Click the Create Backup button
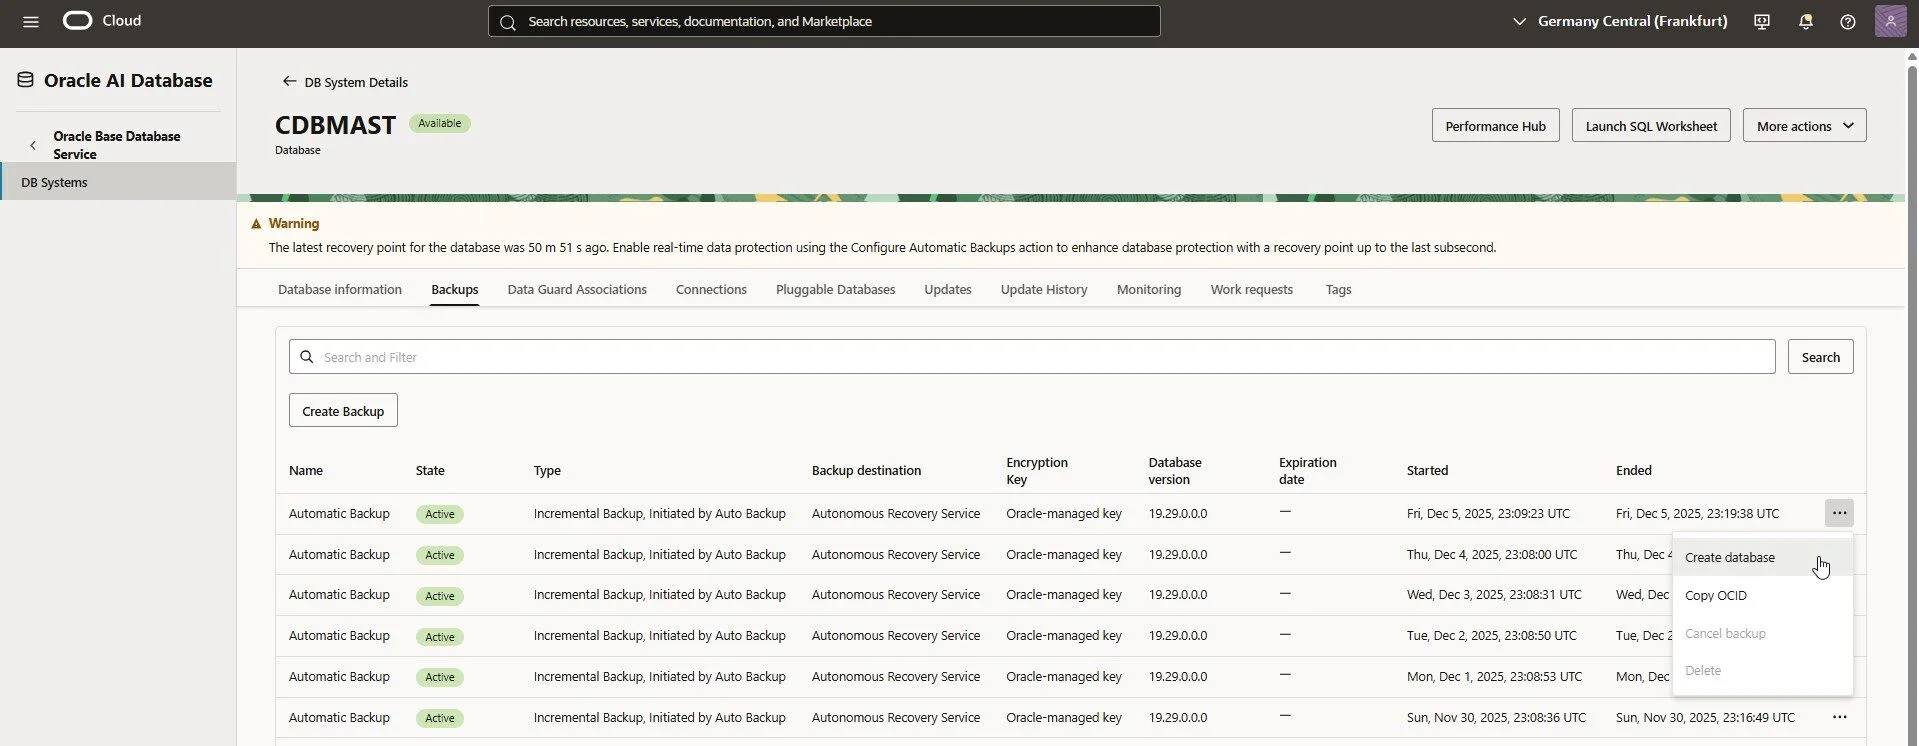Screen dimensions: 1919x746 click(x=343, y=410)
